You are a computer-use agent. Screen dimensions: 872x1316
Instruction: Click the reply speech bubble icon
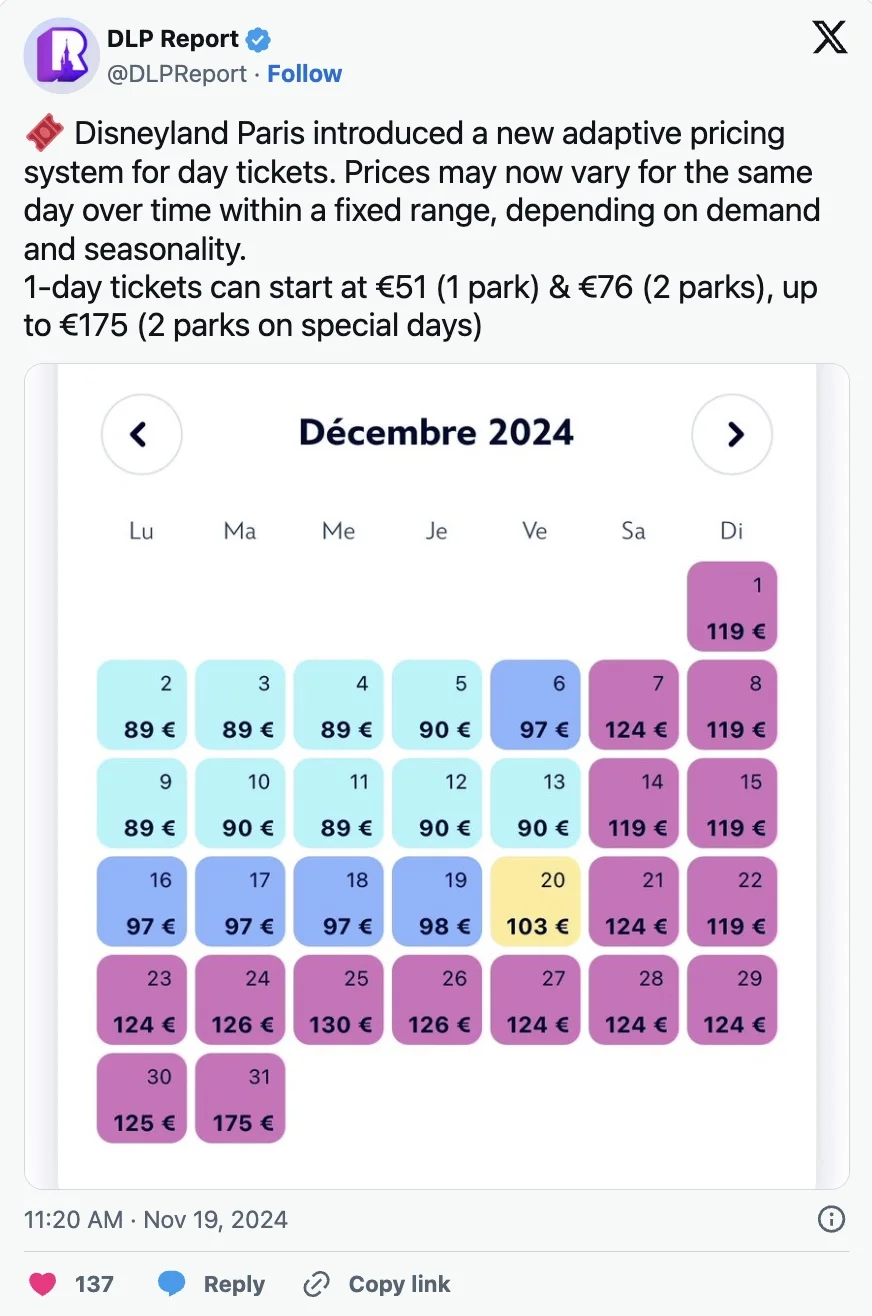tap(172, 1284)
